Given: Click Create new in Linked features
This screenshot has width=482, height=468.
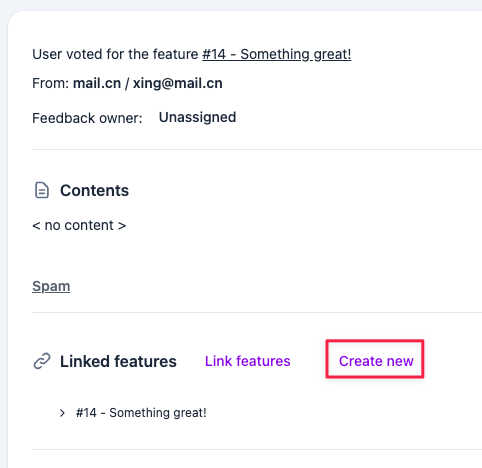Looking at the screenshot, I should click(x=376, y=361).
